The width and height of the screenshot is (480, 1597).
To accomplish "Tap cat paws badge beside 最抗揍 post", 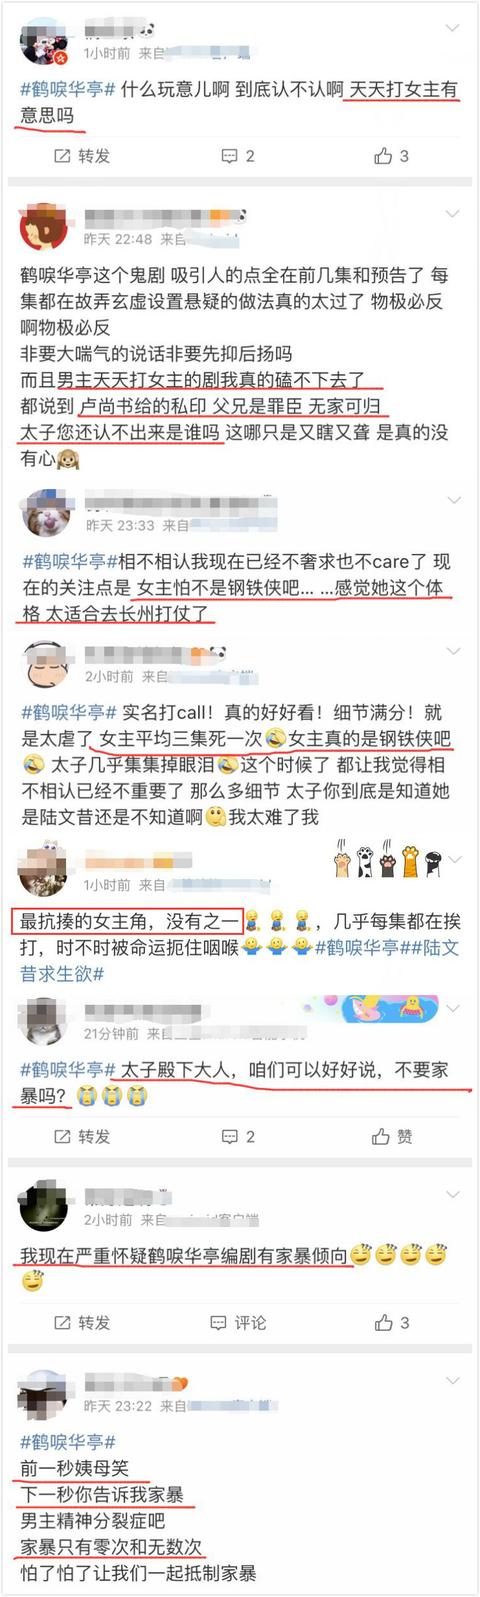I will point(387,861).
